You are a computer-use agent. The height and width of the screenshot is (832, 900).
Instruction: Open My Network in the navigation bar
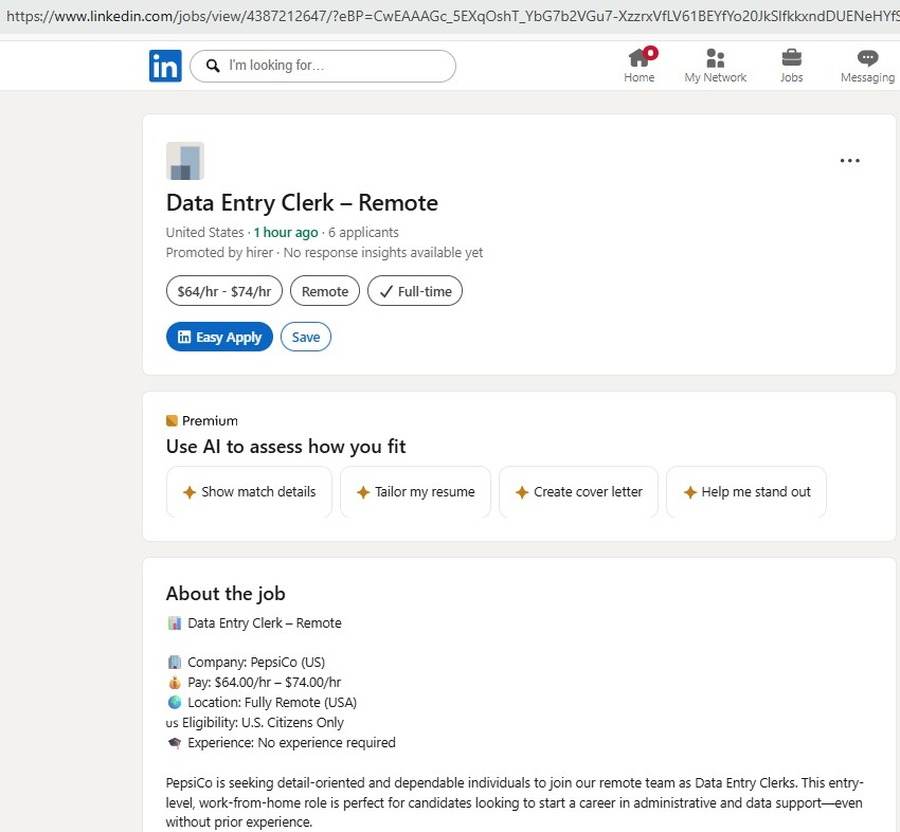click(715, 65)
